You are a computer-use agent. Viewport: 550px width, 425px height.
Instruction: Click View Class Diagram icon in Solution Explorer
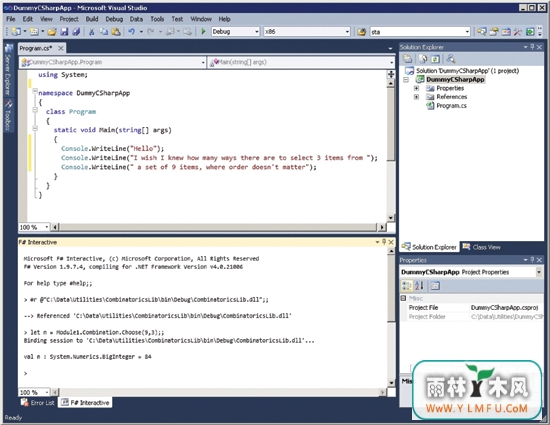(x=451, y=59)
